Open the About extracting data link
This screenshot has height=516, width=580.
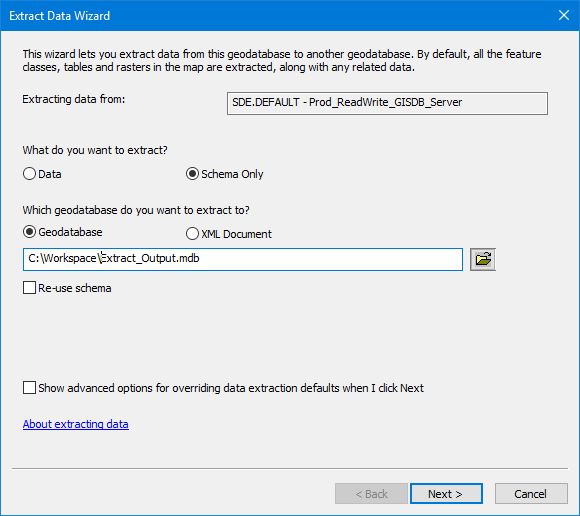(x=75, y=424)
